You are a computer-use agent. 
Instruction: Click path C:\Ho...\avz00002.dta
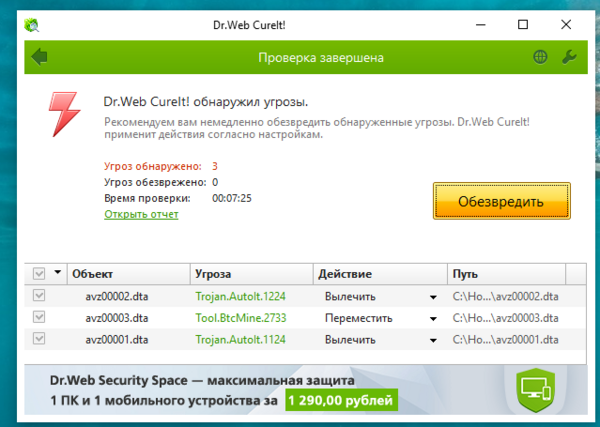(x=505, y=297)
